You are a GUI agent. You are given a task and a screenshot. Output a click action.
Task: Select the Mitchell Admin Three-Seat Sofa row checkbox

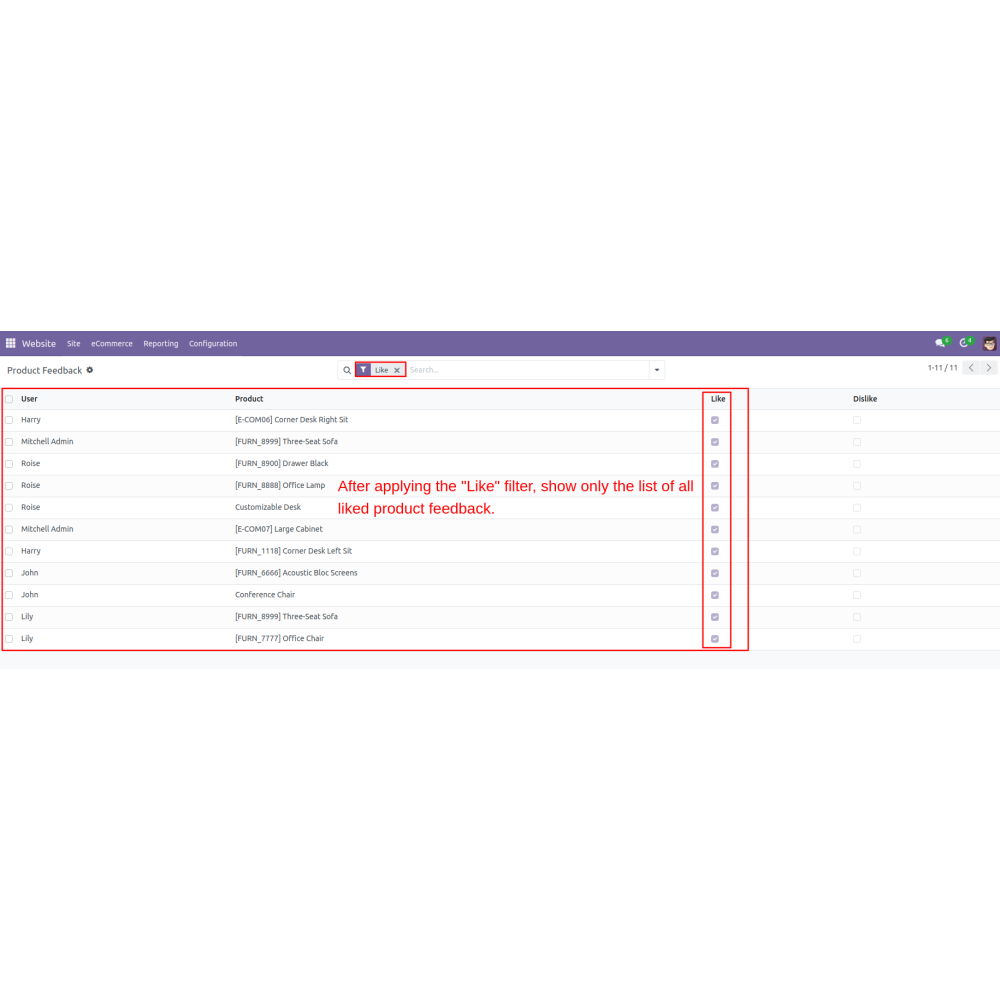coord(9,442)
